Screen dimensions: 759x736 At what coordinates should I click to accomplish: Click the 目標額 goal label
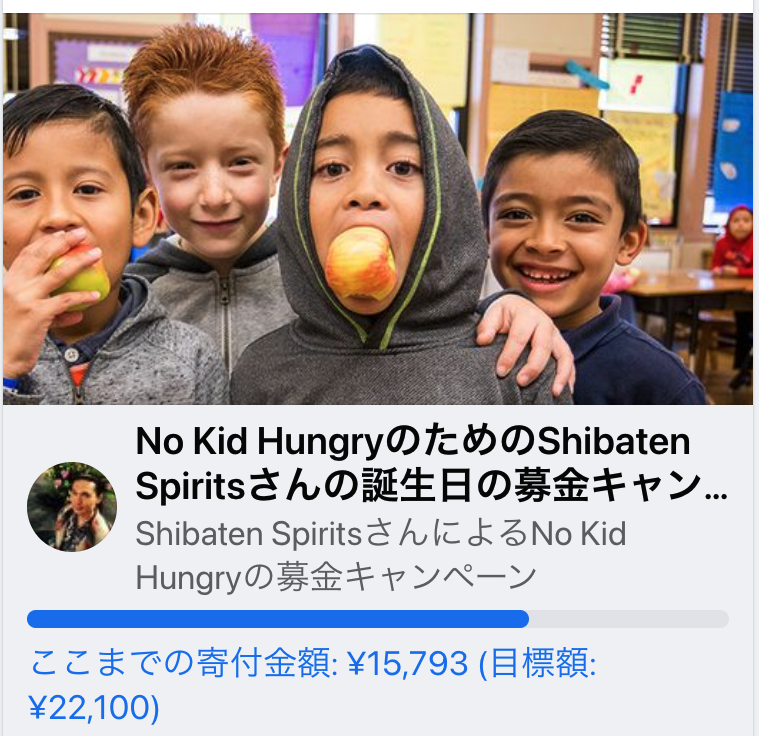pyautogui.click(x=543, y=662)
